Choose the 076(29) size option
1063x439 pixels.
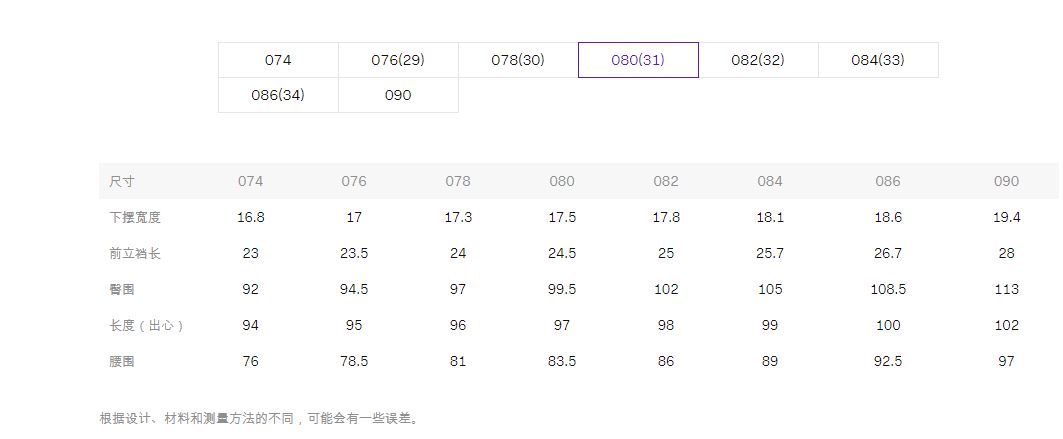tap(398, 60)
